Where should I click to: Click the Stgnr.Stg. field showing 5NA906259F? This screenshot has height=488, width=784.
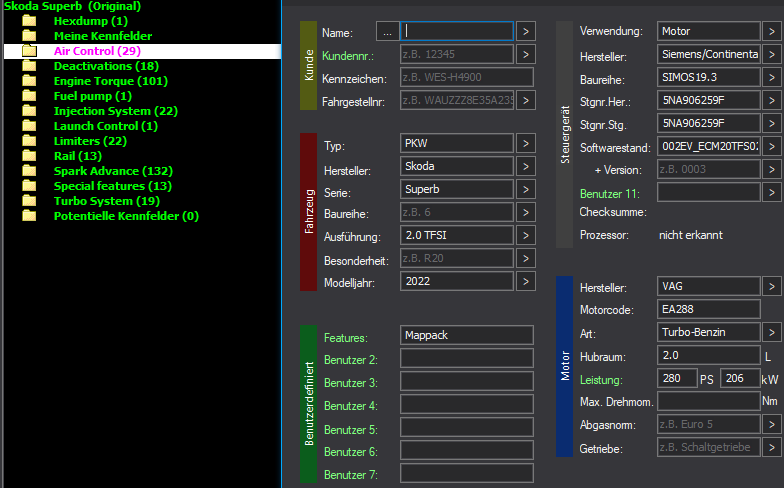[x=708, y=123]
